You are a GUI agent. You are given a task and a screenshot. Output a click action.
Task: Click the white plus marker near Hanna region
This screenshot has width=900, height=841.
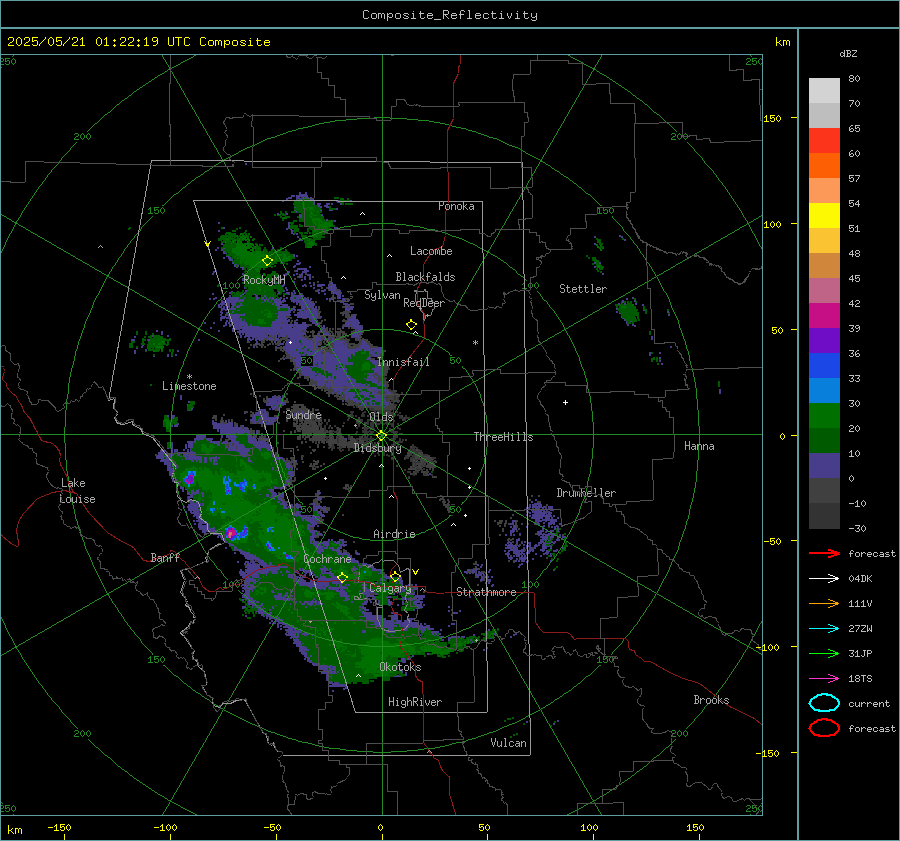[x=565, y=402]
